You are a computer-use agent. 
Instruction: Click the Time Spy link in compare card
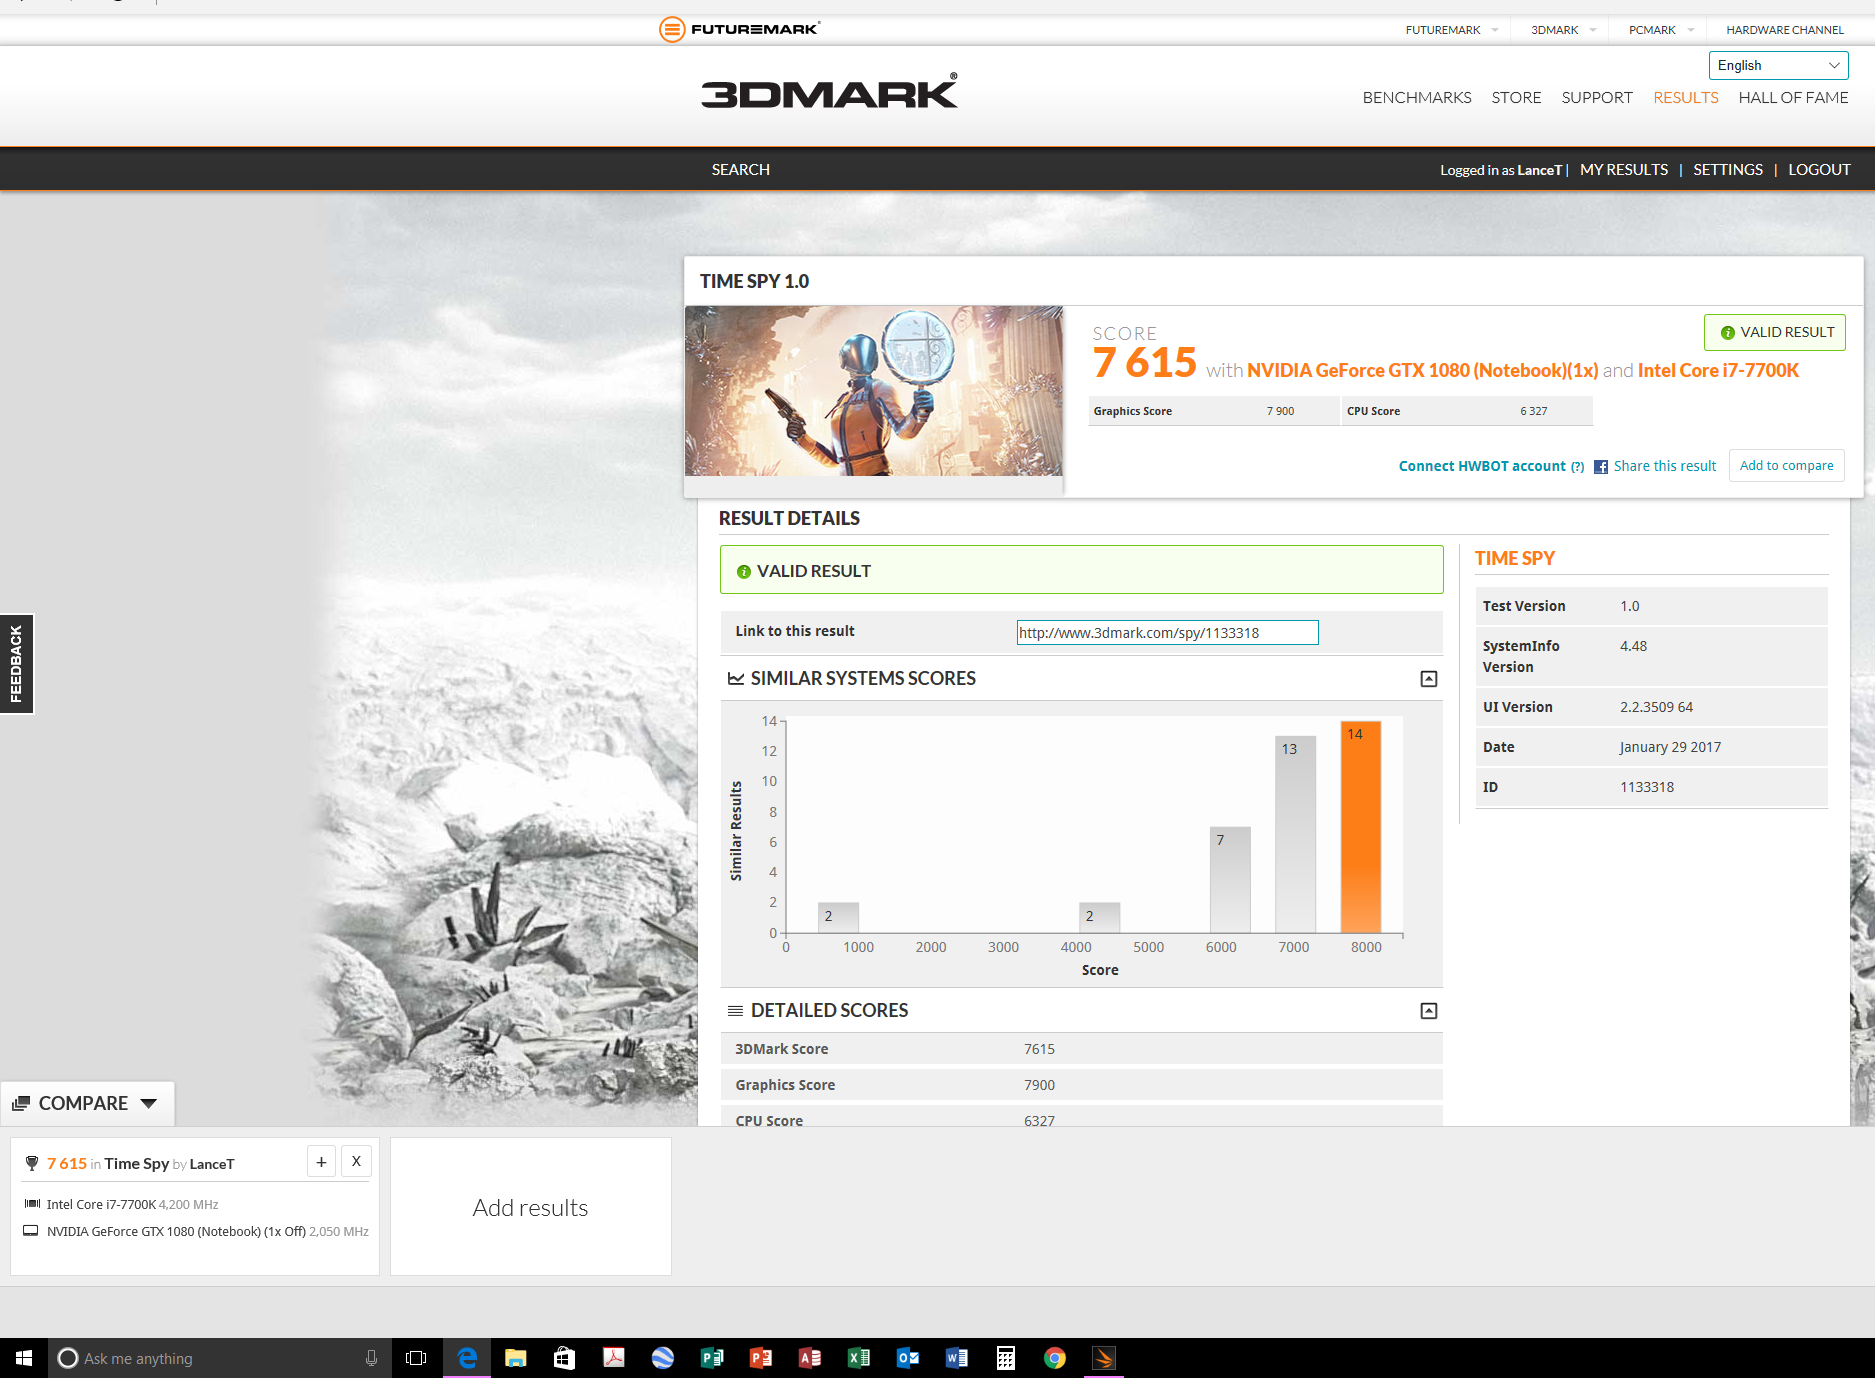point(137,1164)
